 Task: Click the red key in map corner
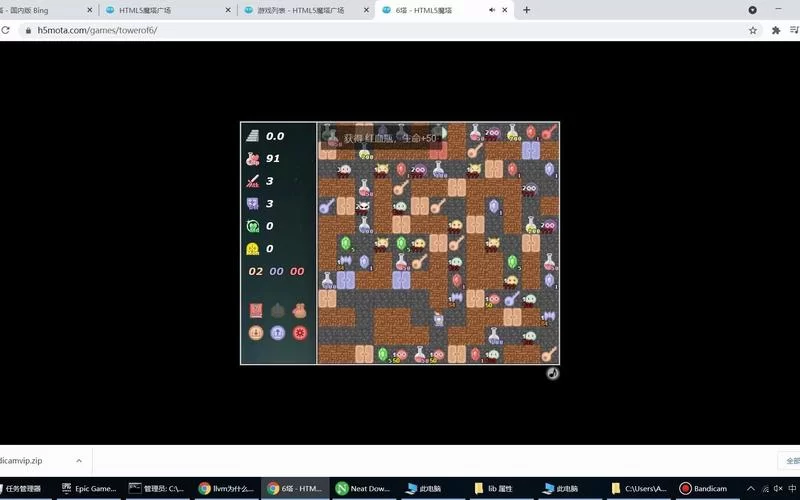(549, 132)
